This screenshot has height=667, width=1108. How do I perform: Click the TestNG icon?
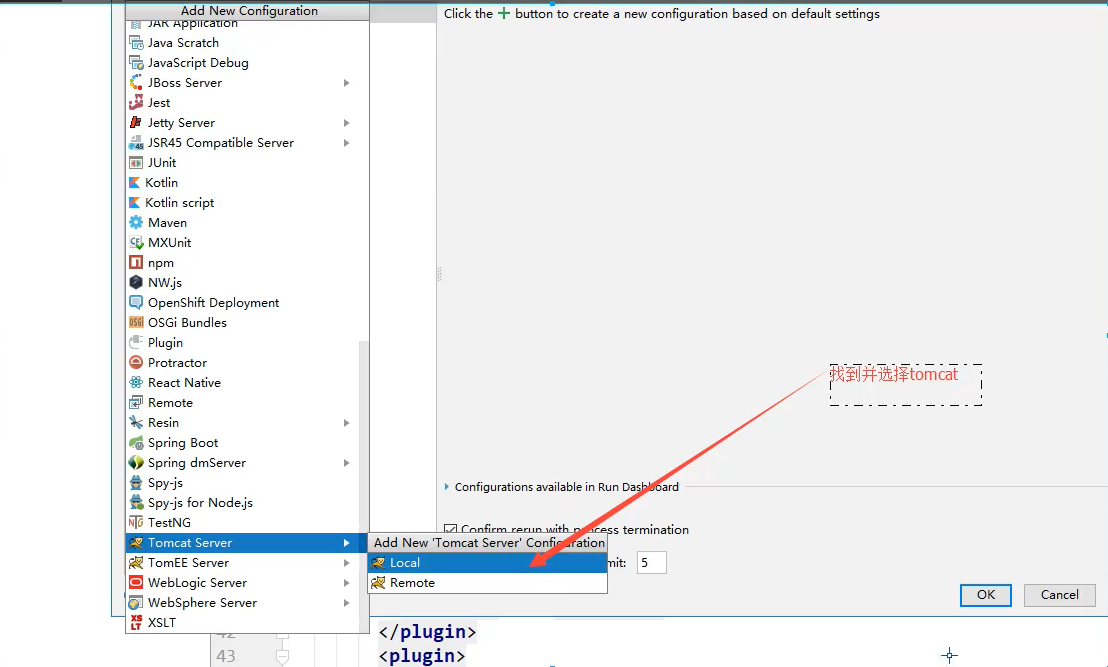136,523
